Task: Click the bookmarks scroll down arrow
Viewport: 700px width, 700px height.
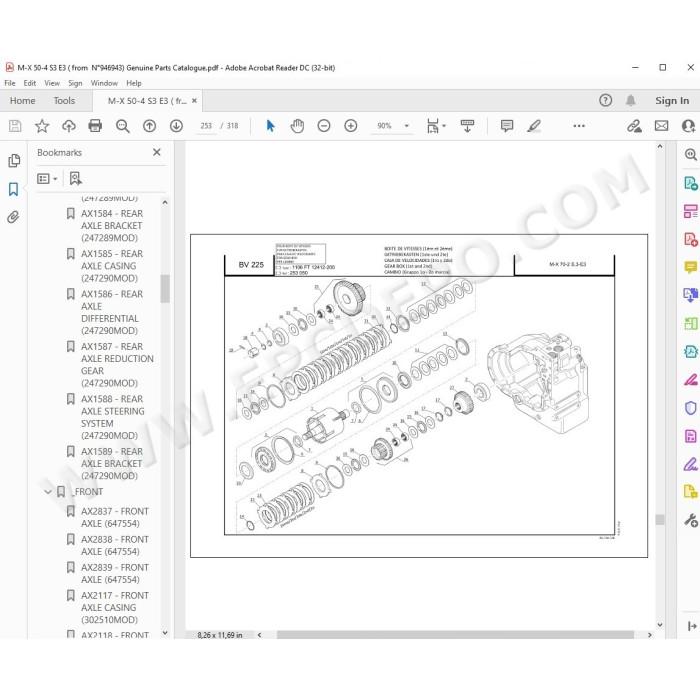Action: [x=165, y=633]
